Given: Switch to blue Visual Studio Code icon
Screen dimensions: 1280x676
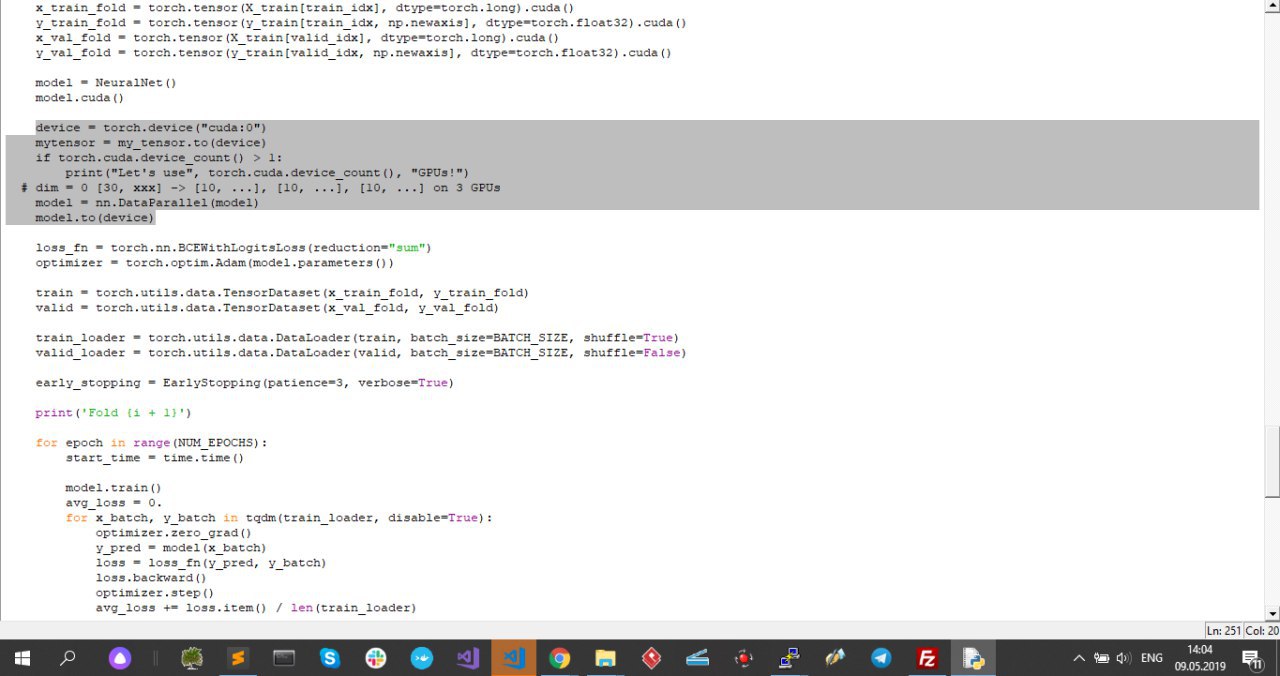Looking at the screenshot, I should click(513, 658).
